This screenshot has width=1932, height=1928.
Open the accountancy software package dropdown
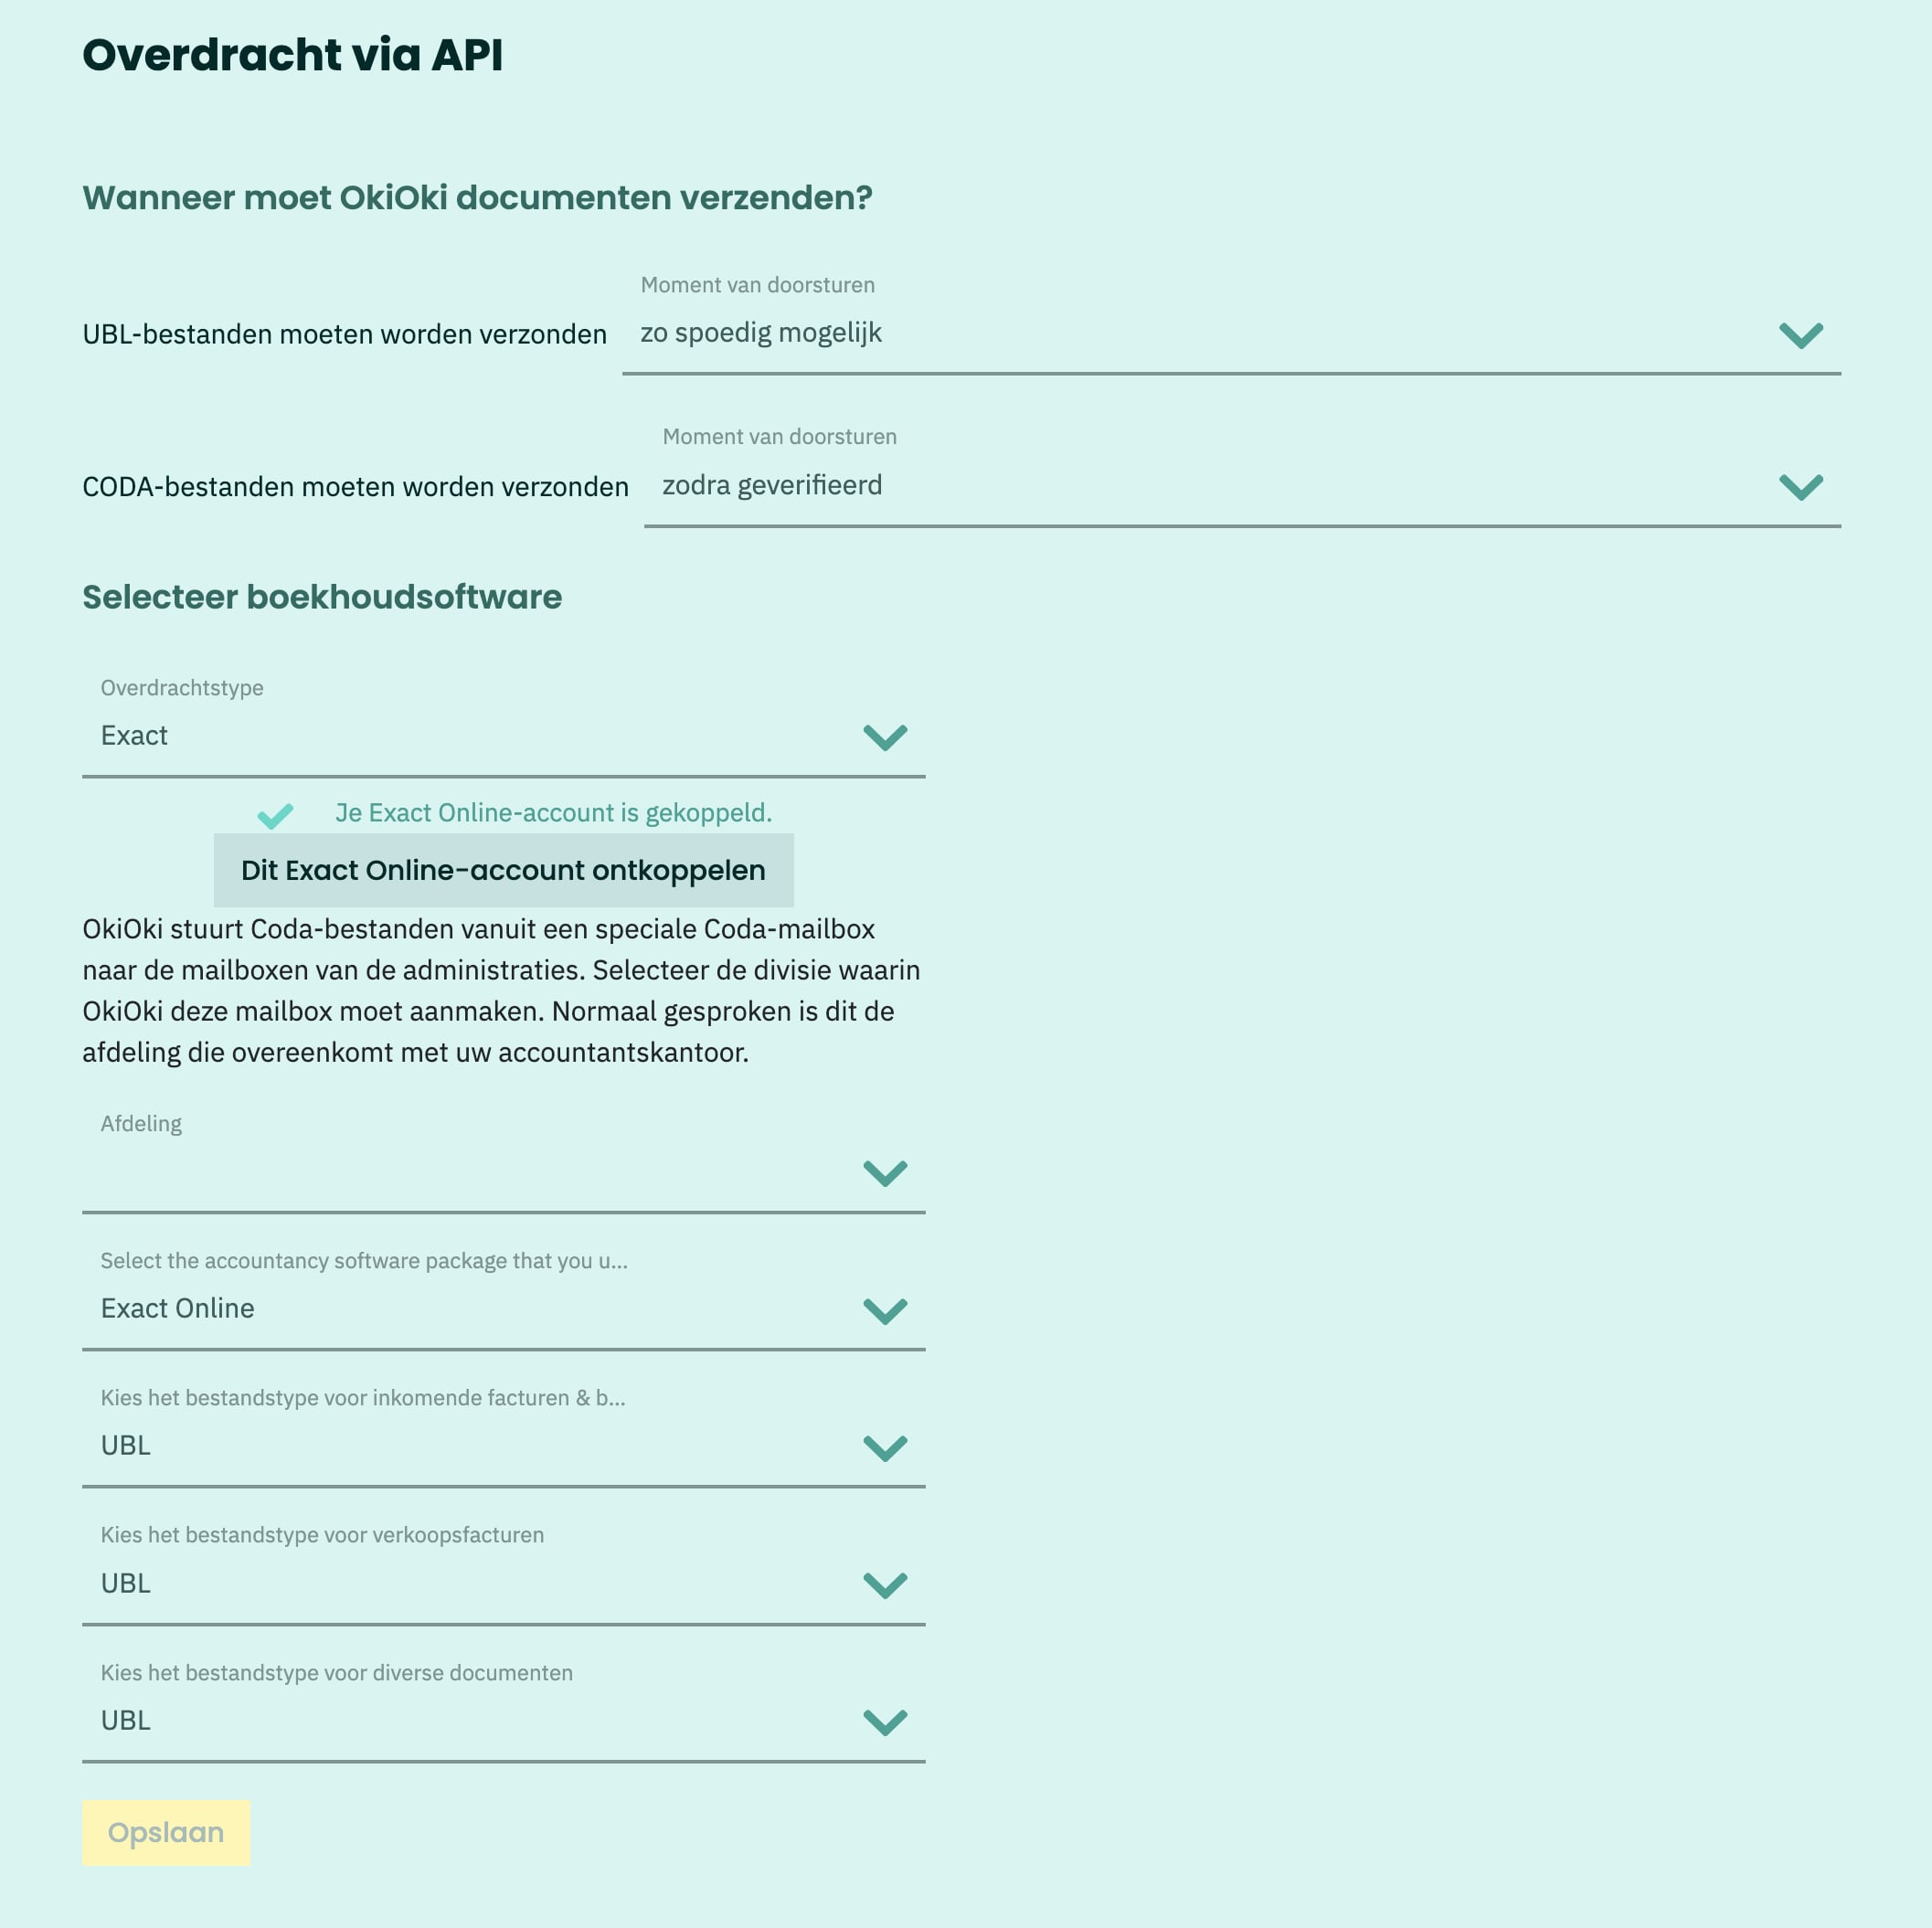(503, 1295)
